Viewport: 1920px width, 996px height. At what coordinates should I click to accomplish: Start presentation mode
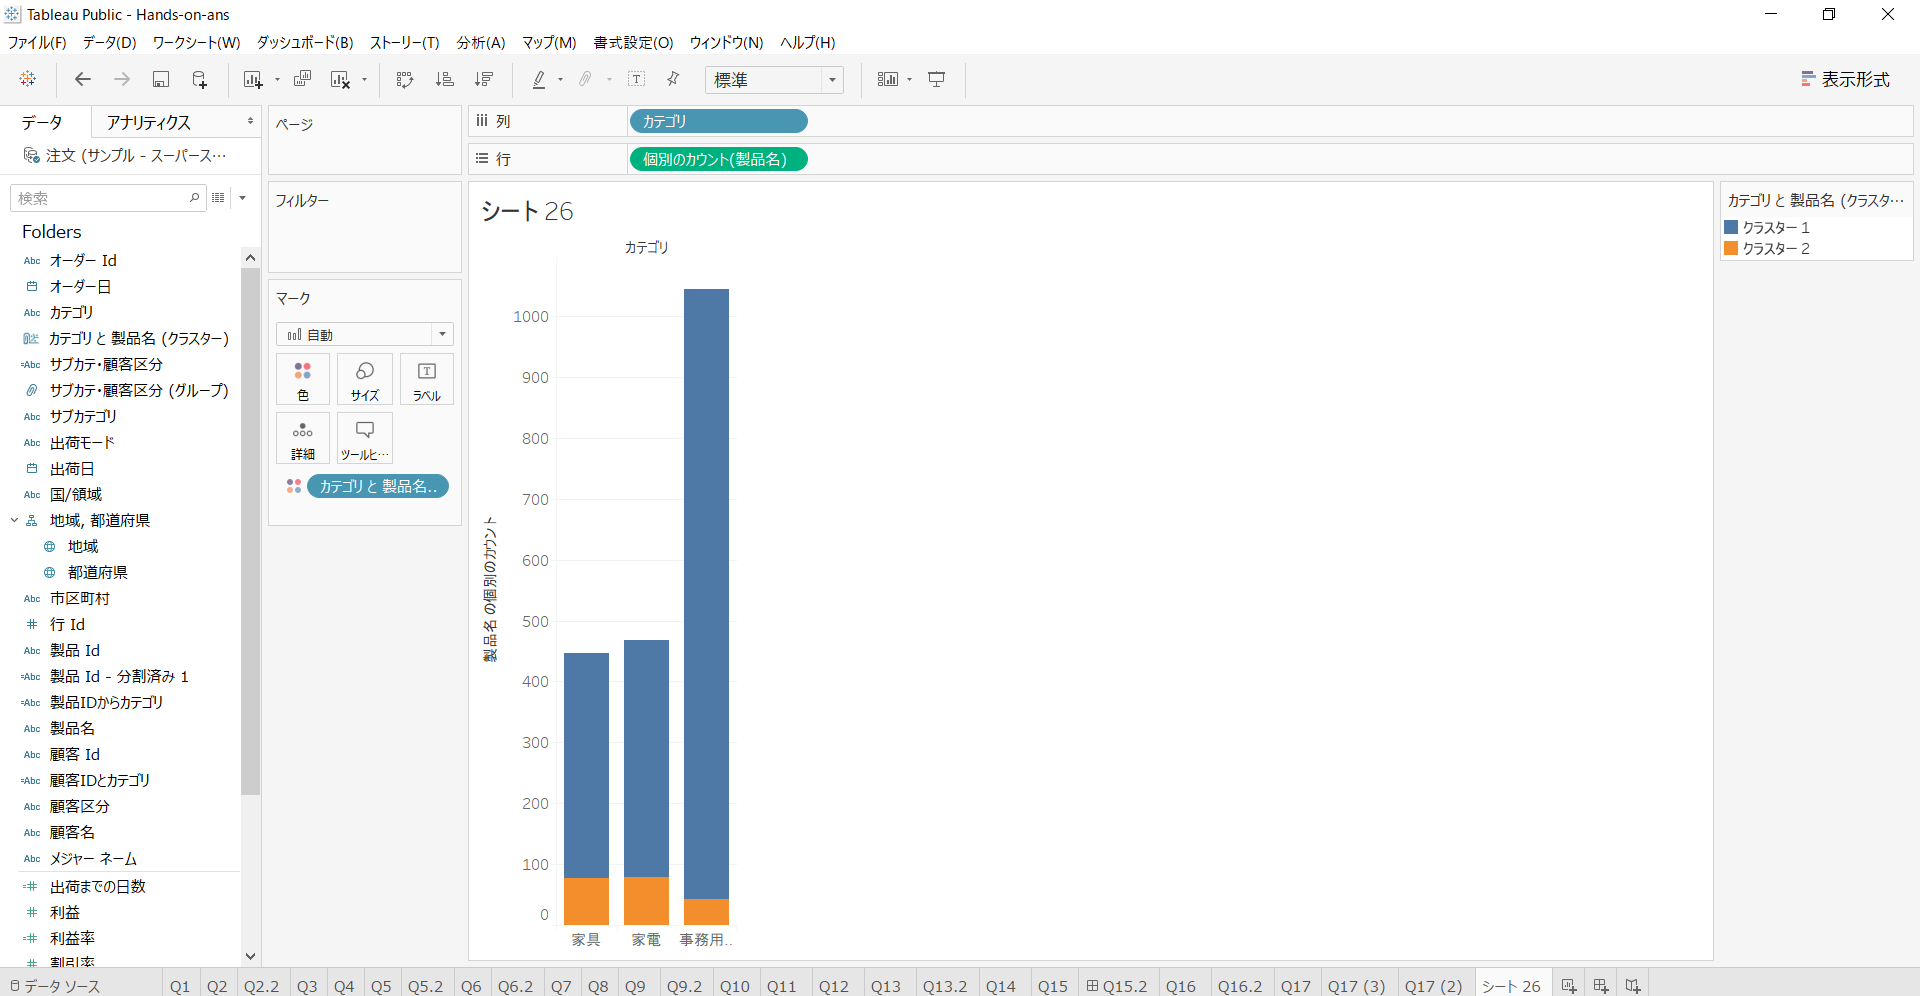(937, 79)
